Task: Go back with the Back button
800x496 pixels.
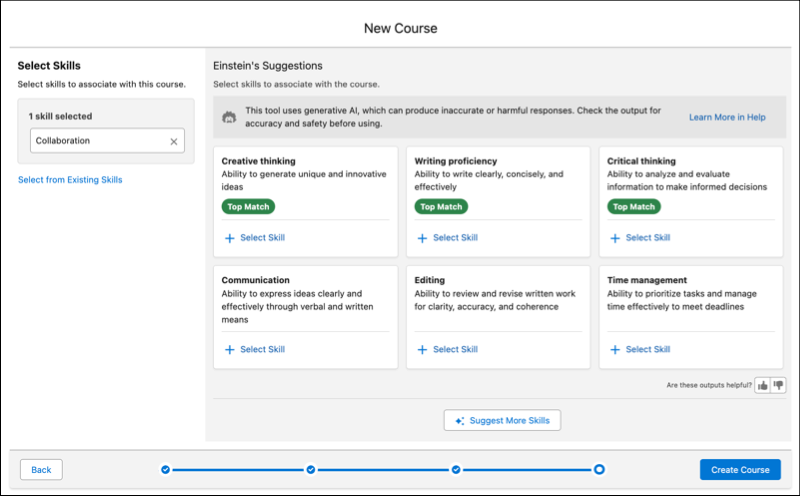Action: point(41,469)
